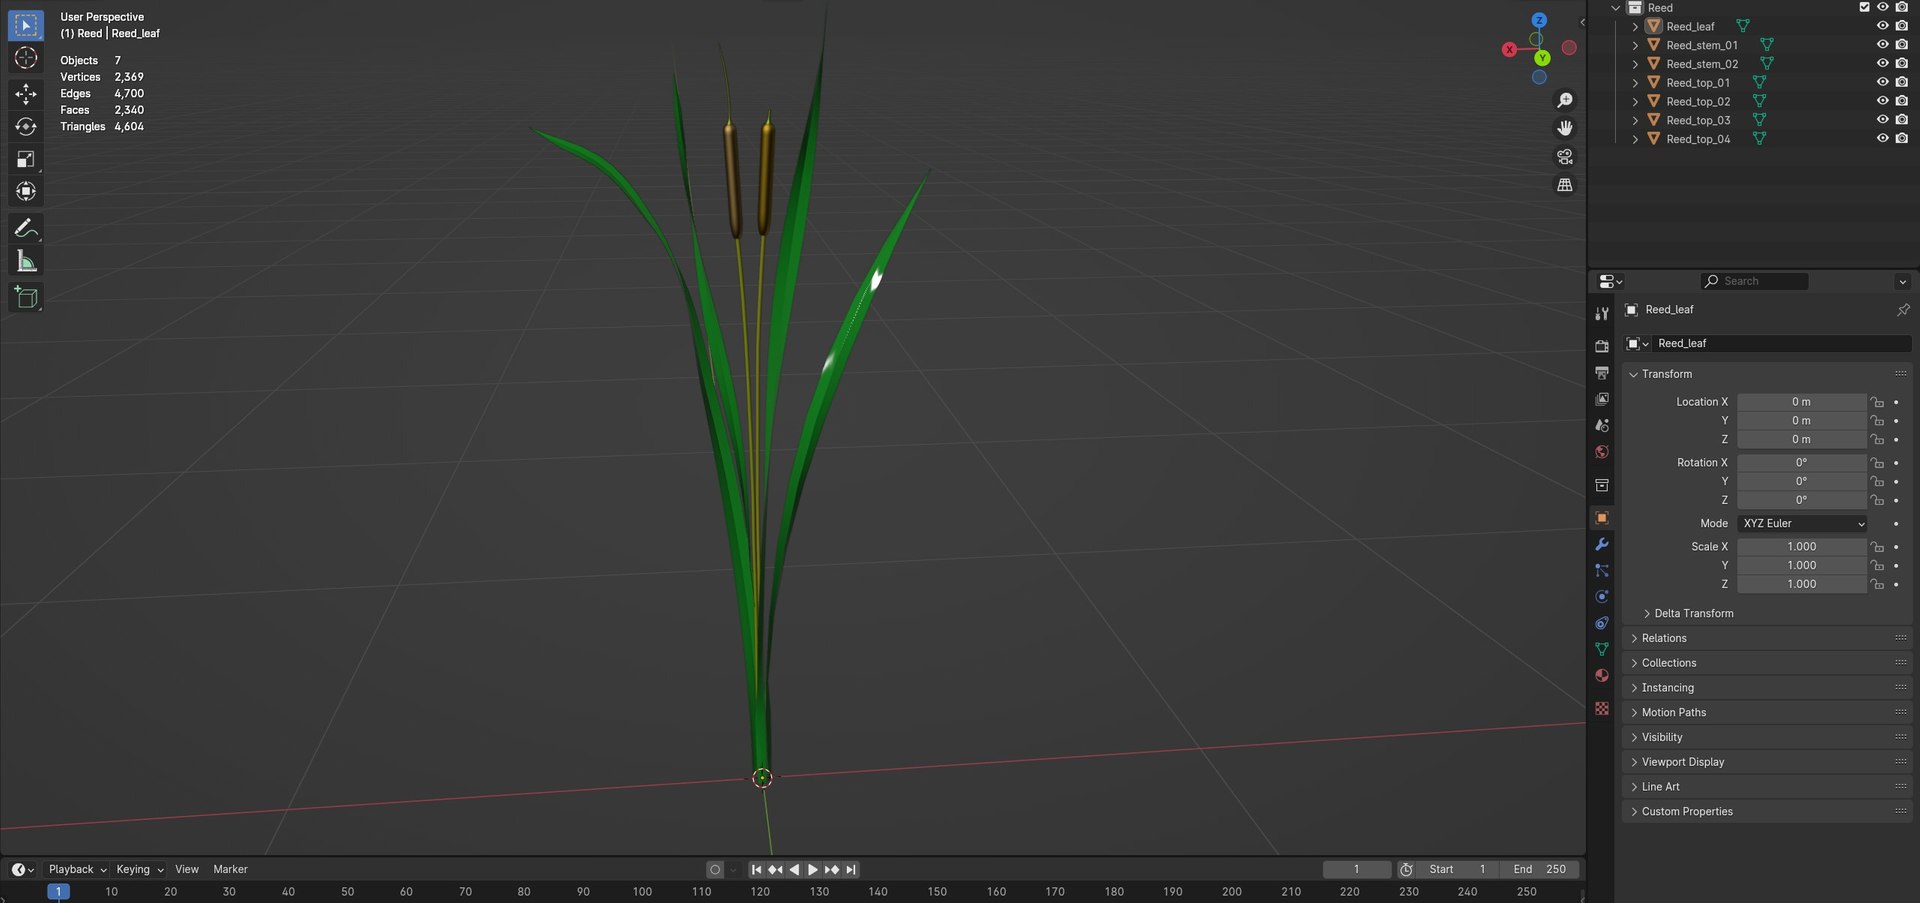Viewport: 1920px width, 903px height.
Task: Toggle render visibility of Reed_top_04
Action: click(1901, 139)
